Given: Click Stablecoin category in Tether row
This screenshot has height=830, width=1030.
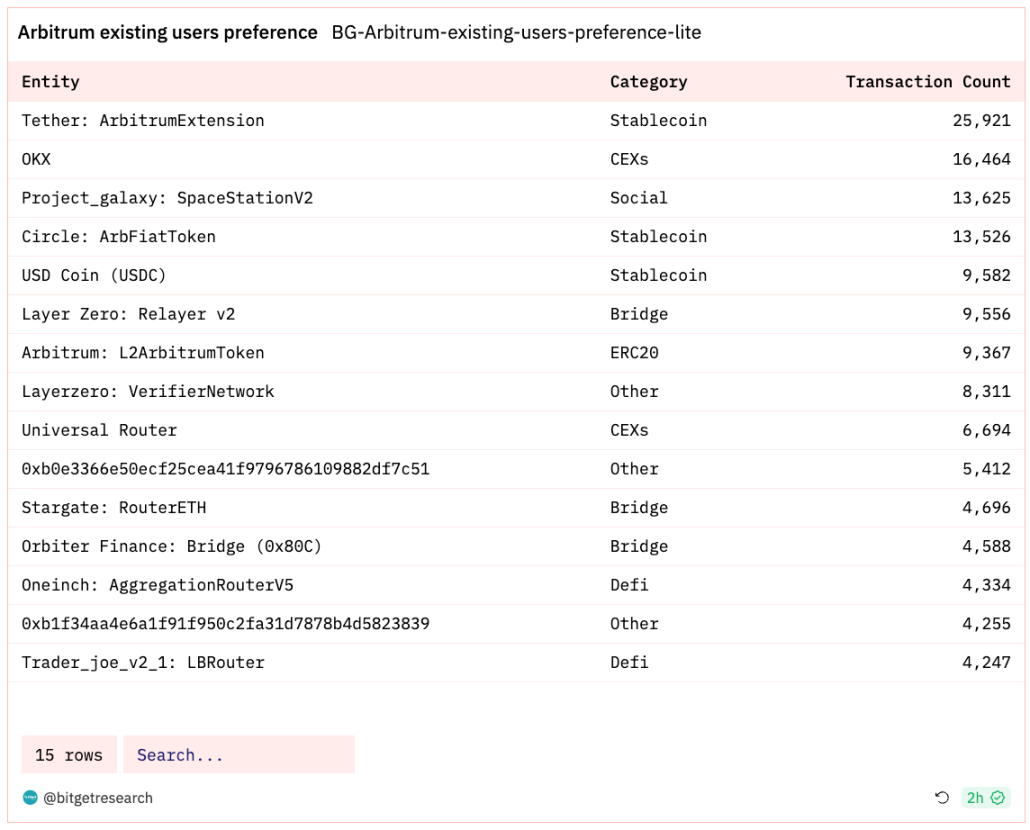Looking at the screenshot, I should (658, 120).
